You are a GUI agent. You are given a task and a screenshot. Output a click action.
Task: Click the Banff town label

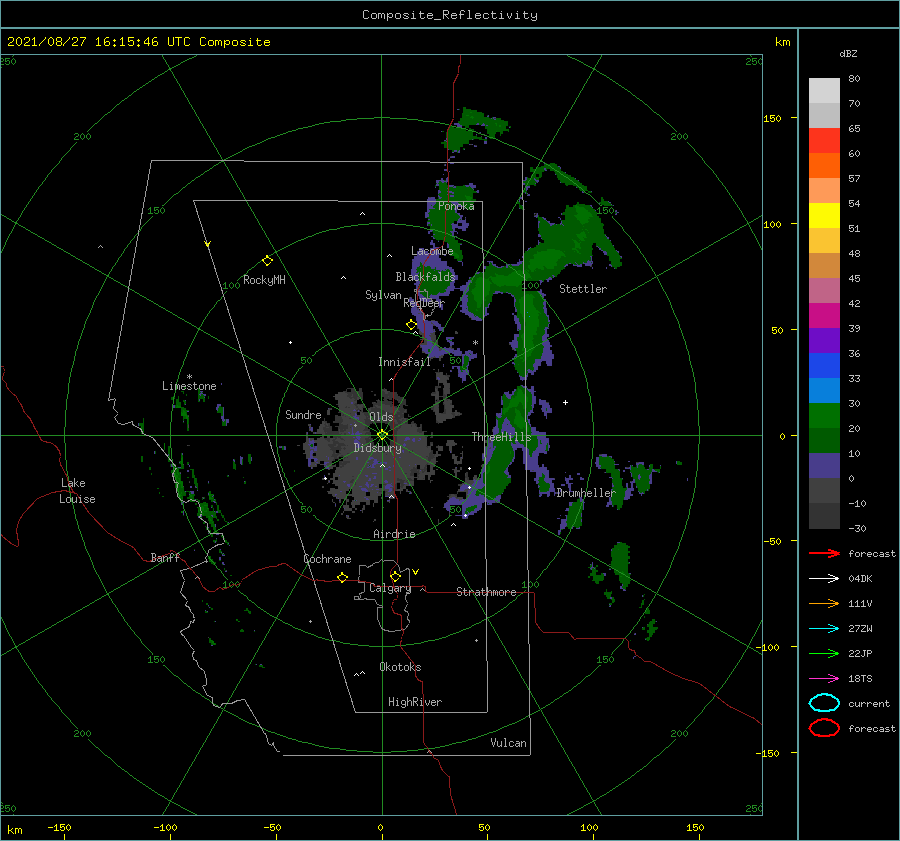(165, 557)
